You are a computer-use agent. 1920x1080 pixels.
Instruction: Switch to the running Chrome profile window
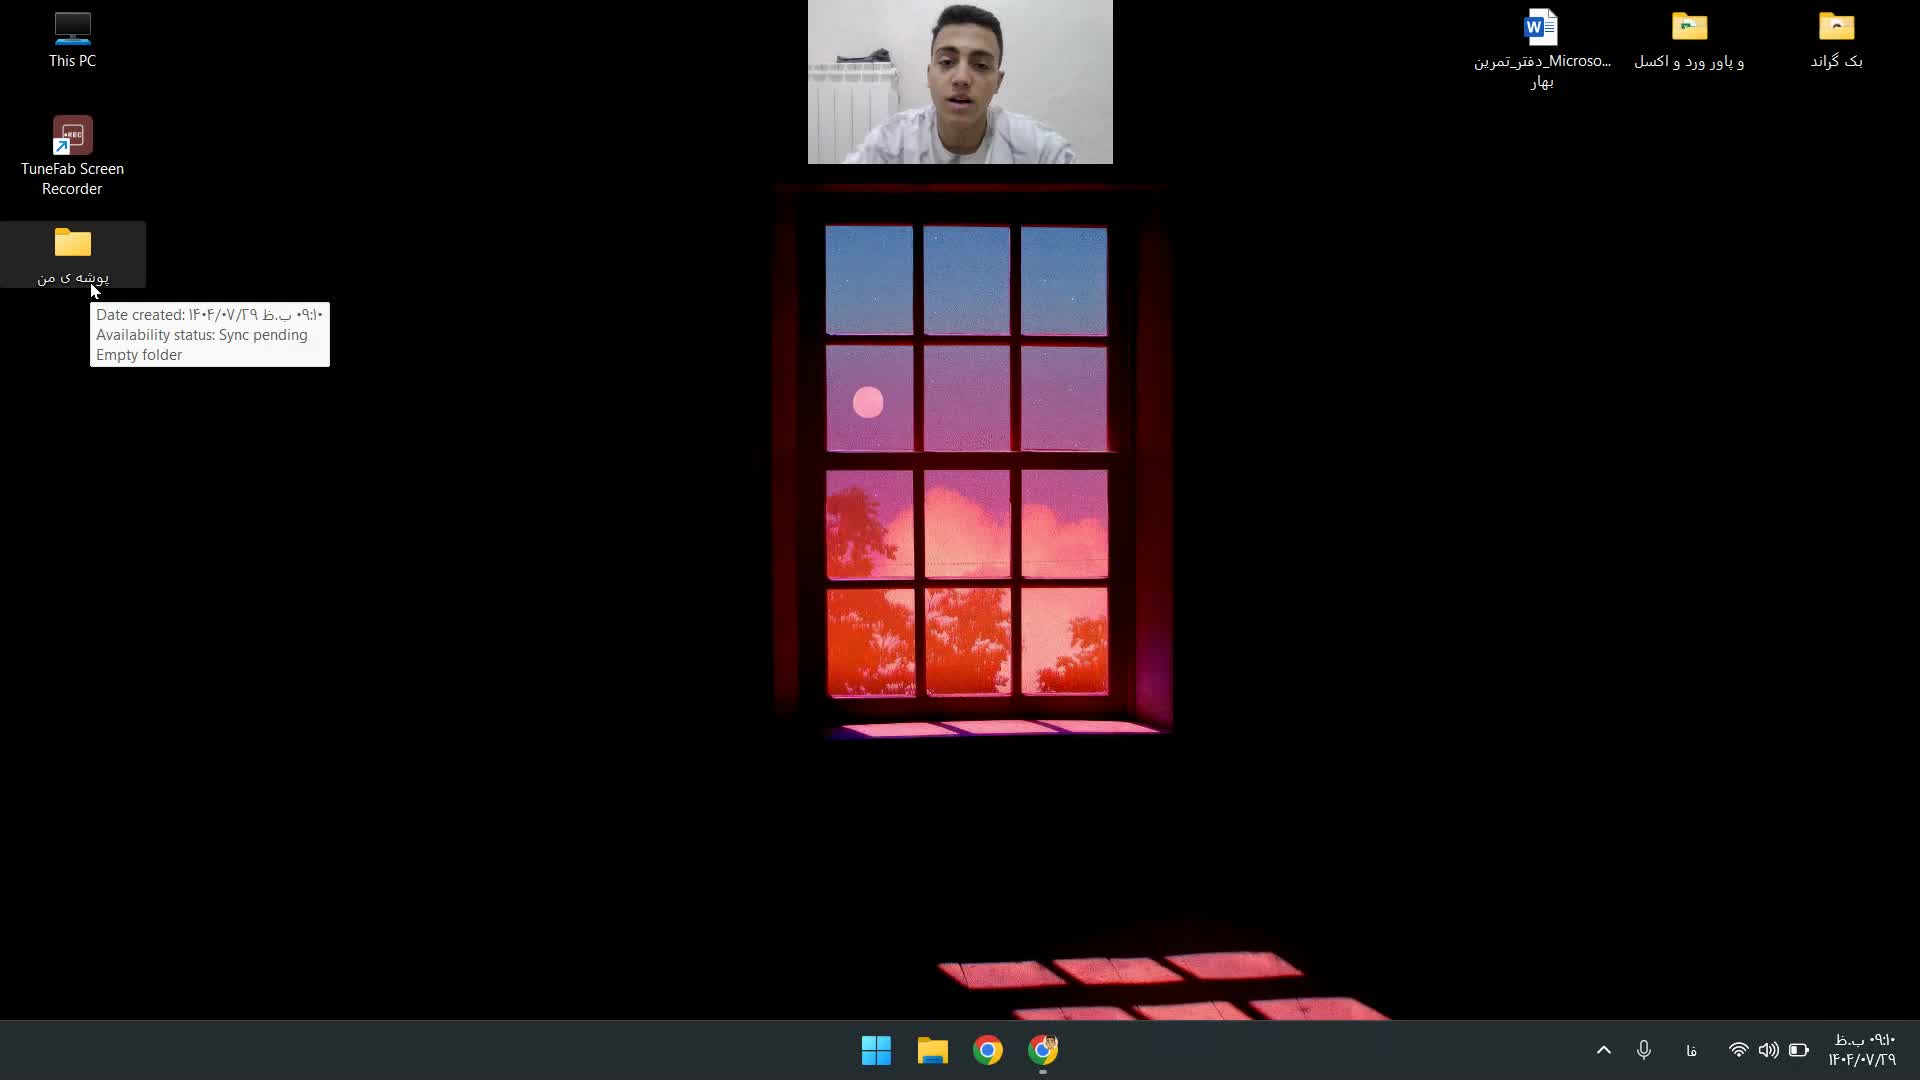(1043, 1050)
